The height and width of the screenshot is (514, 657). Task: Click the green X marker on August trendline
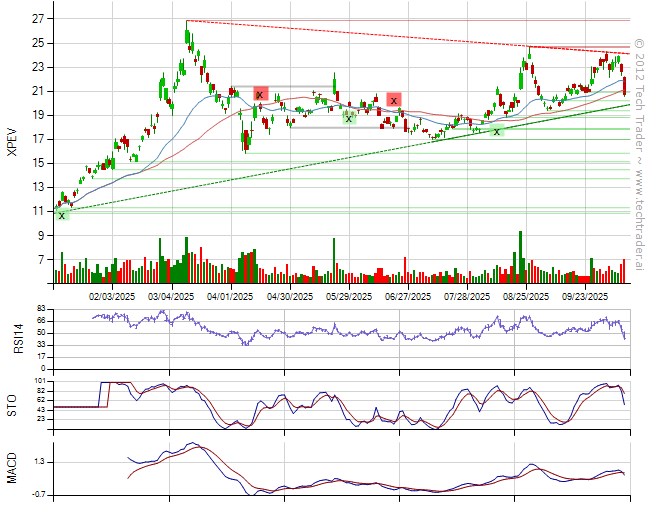pos(497,132)
